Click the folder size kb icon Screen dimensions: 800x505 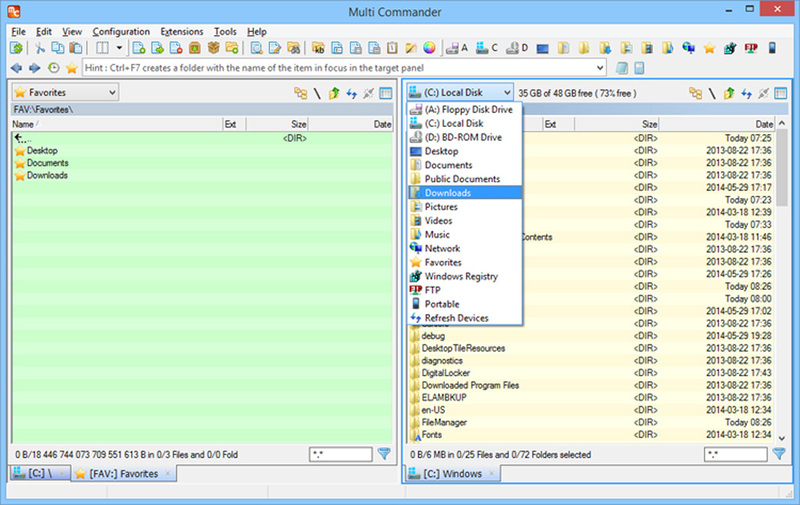[x=318, y=48]
